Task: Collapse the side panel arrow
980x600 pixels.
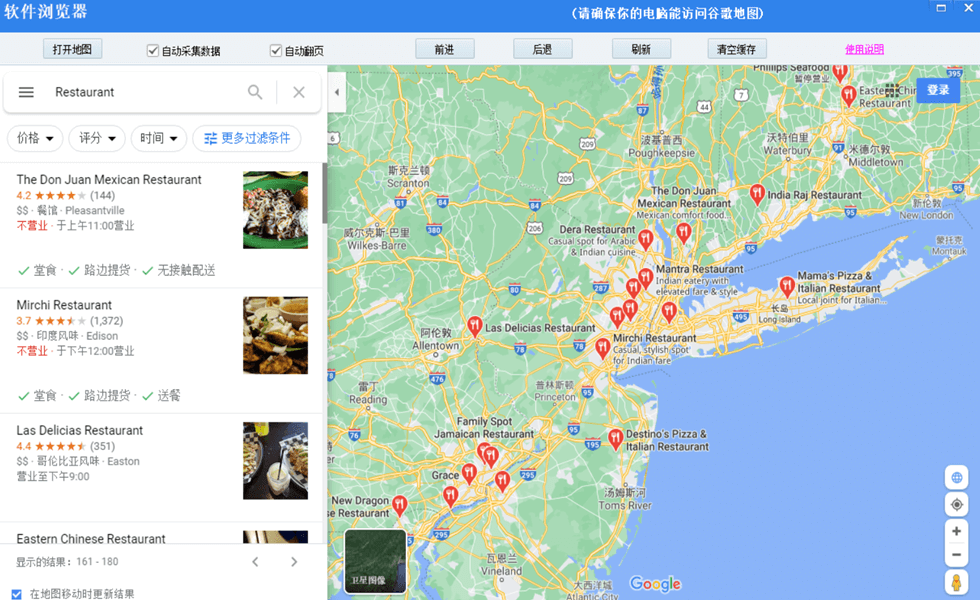Action: point(337,92)
